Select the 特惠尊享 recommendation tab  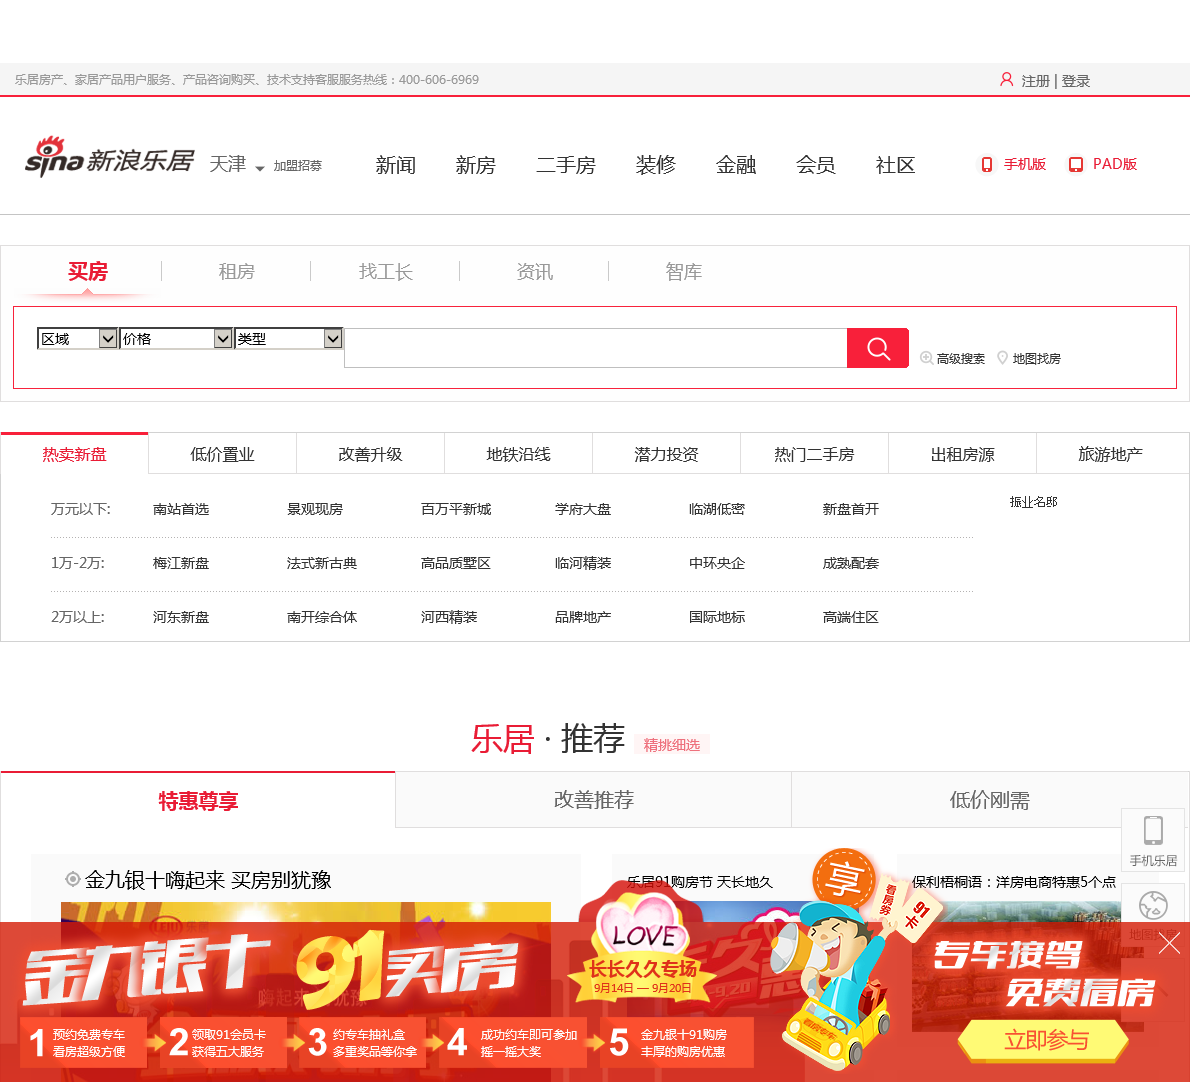198,800
